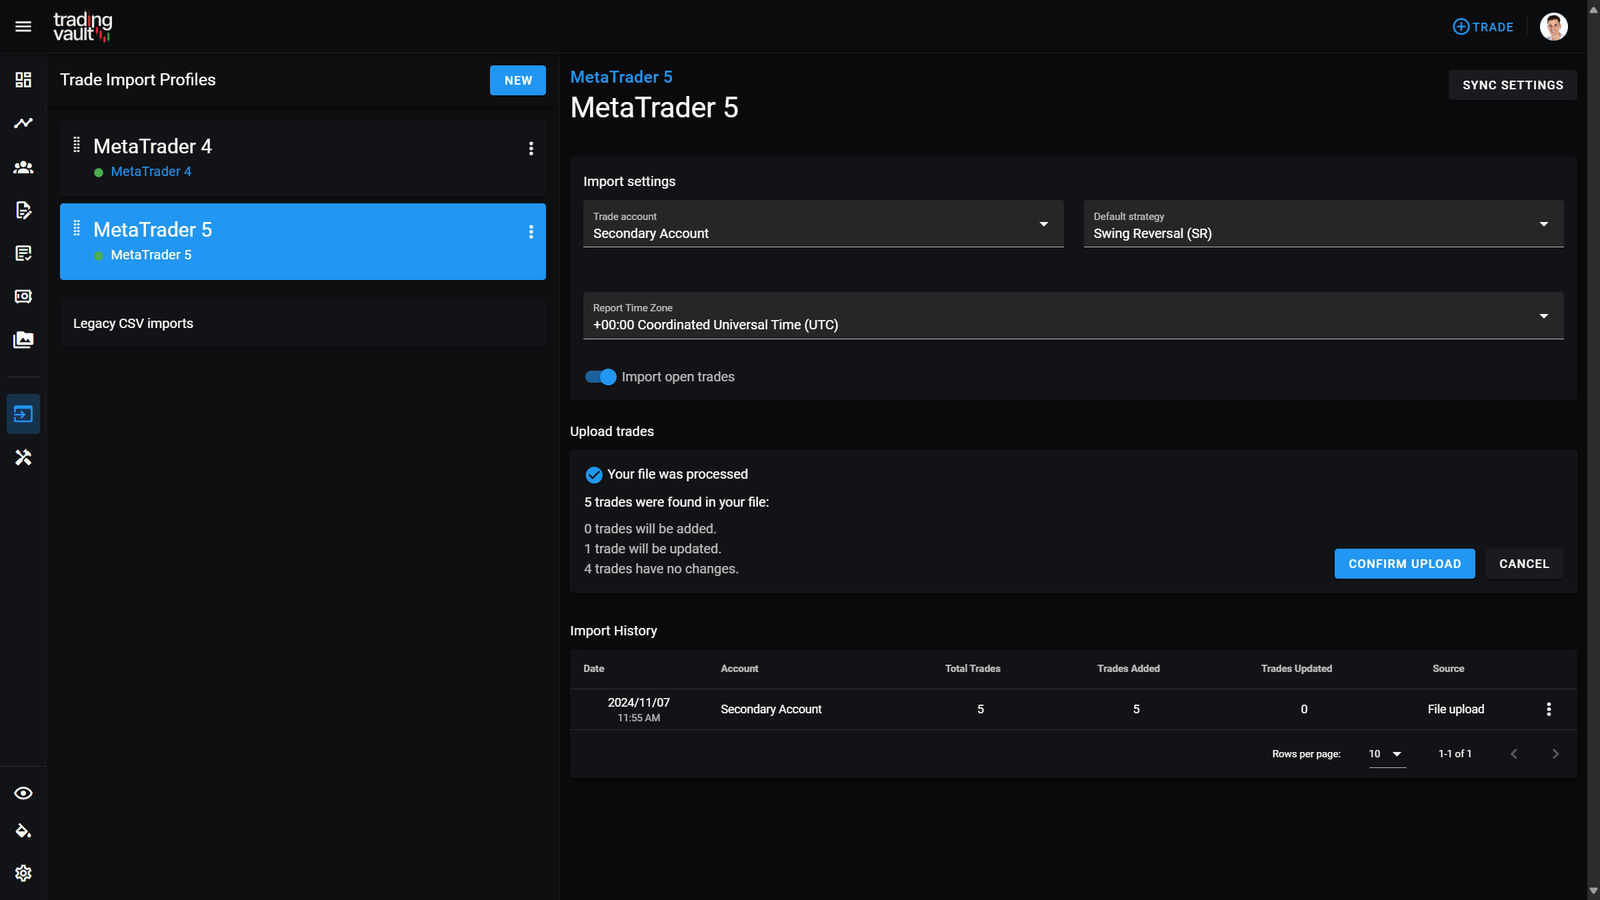1600x900 pixels.
Task: Toggle the Import open trades switch
Action: [601, 377]
